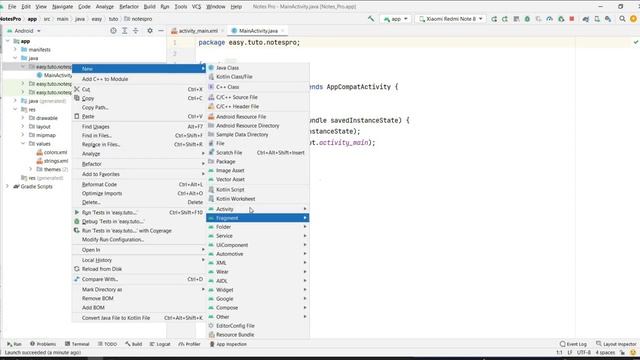This screenshot has width=640, height=360.
Task: Choose Find Usages in context menu
Action: coord(139,127)
